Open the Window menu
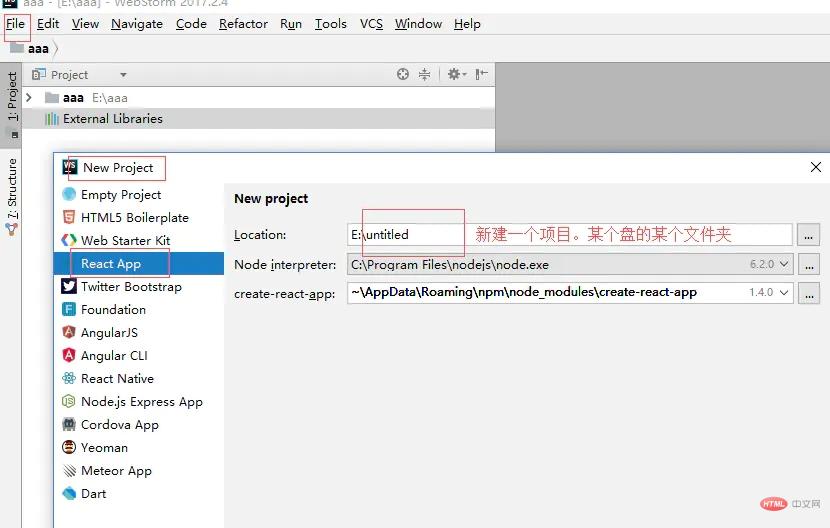830x528 pixels. [x=418, y=24]
